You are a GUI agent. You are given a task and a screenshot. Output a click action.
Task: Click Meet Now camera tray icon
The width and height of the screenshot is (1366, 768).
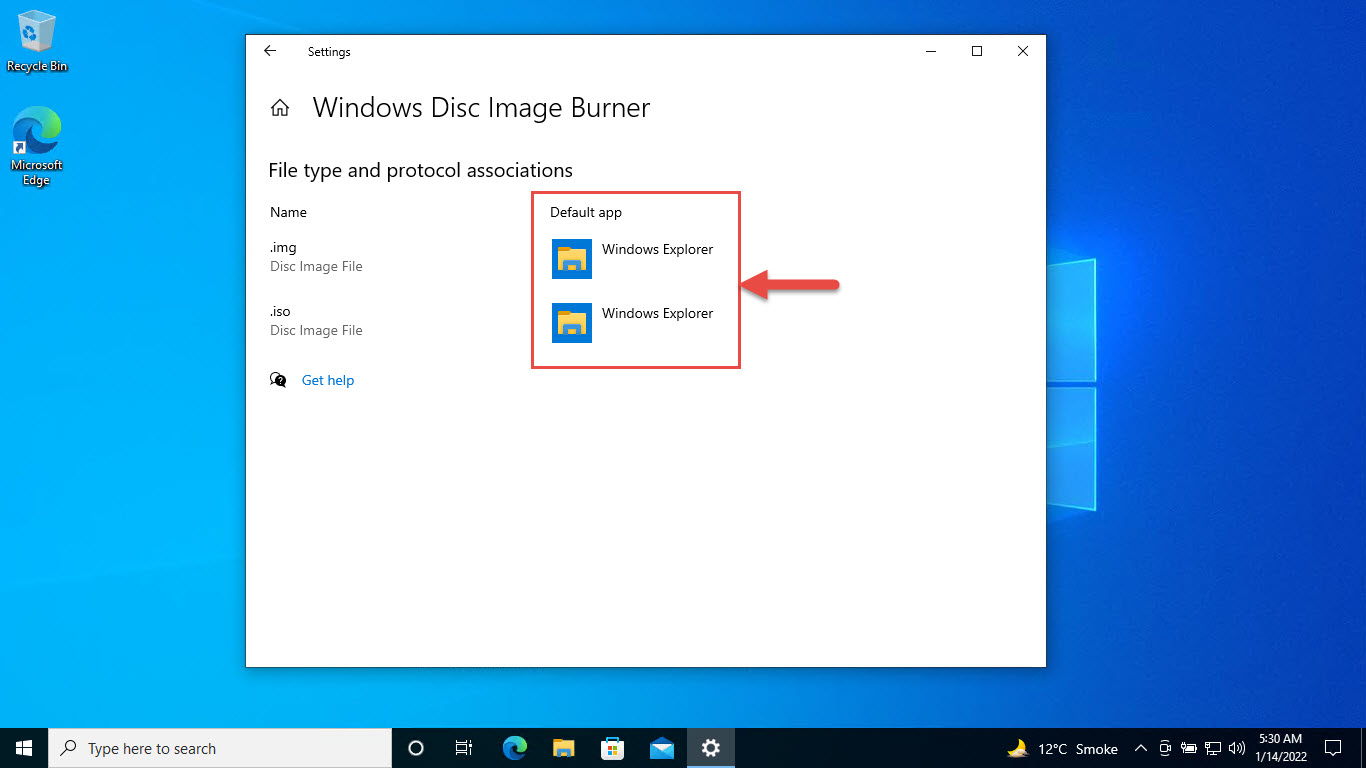click(1166, 749)
